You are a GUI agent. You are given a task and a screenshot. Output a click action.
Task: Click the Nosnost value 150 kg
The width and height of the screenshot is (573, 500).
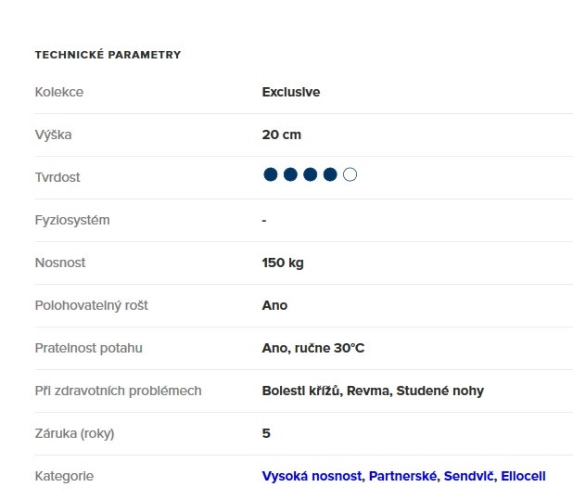(x=283, y=262)
